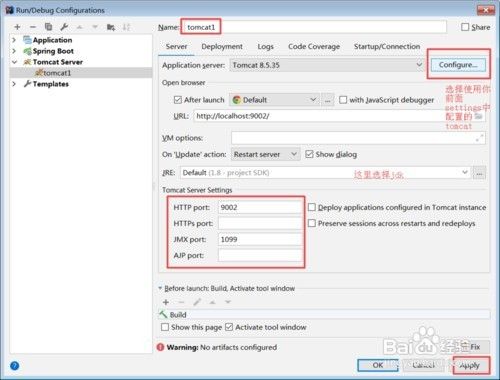Click the Application type icon in tree
500x380 pixels.
[27, 40]
